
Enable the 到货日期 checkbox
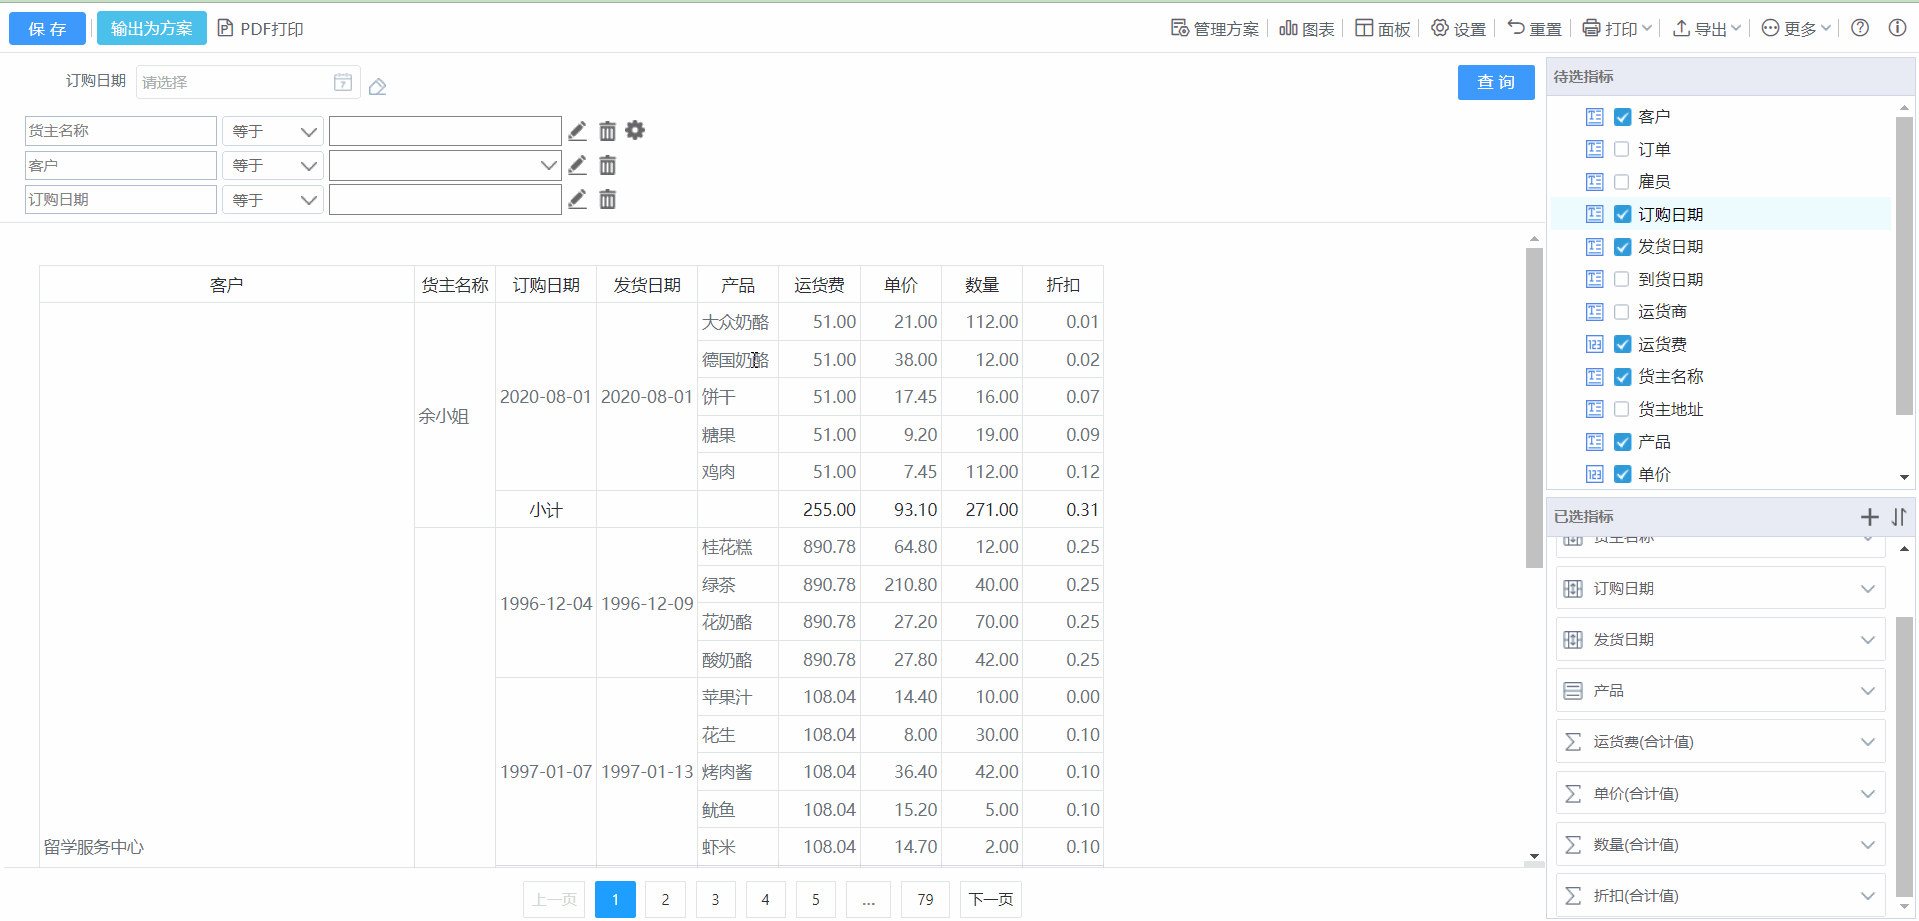pyautogui.click(x=1622, y=280)
